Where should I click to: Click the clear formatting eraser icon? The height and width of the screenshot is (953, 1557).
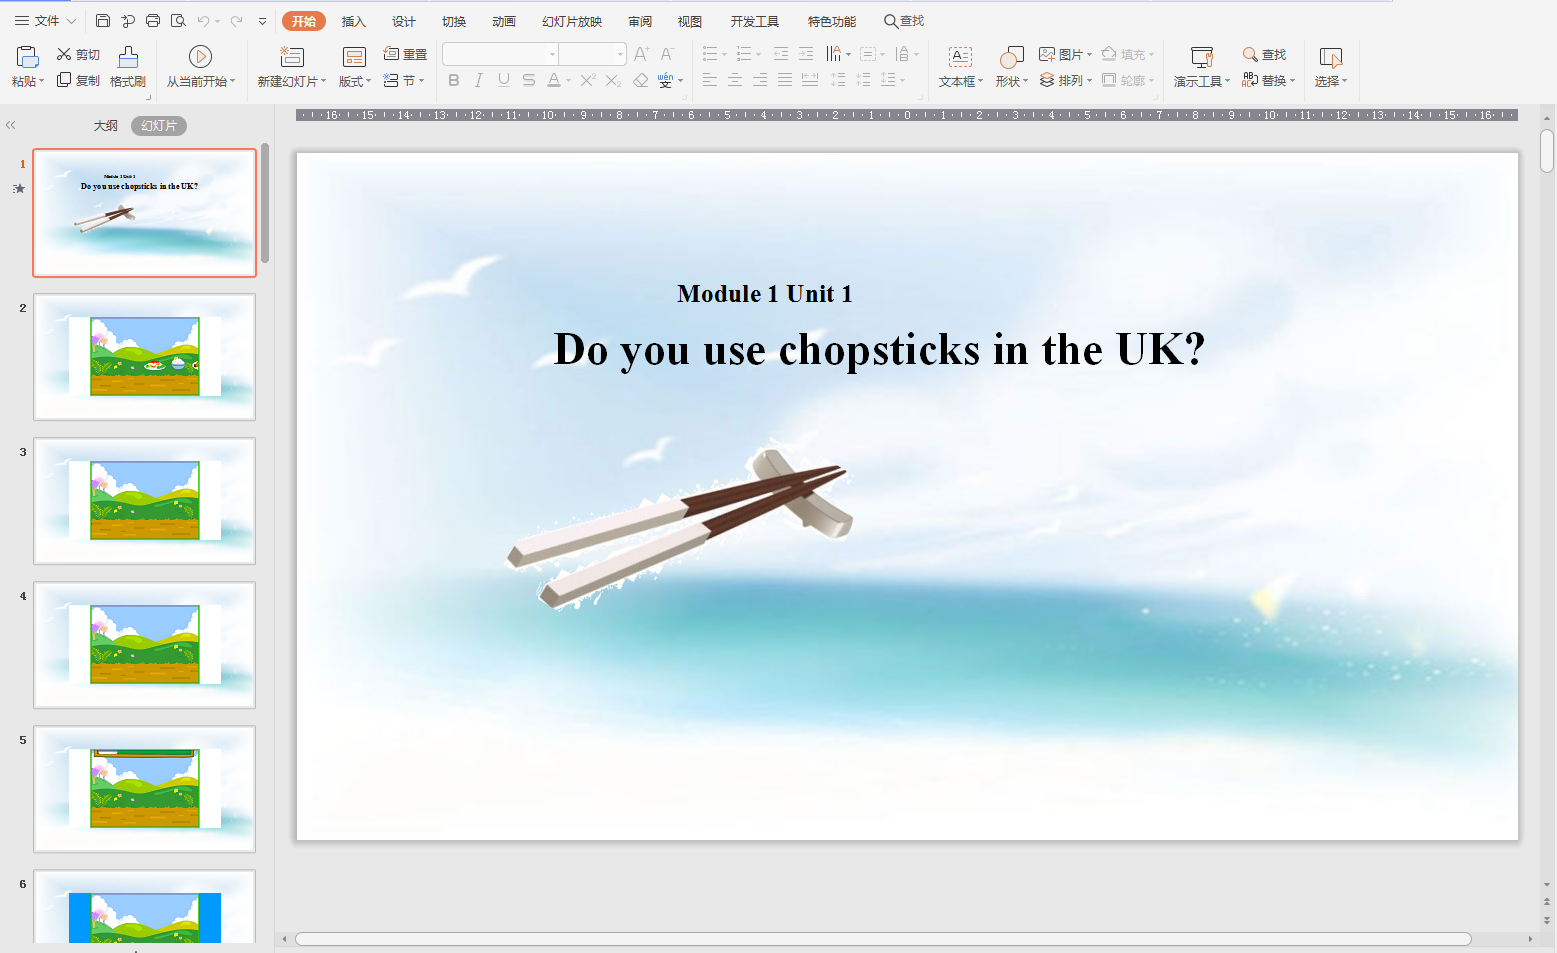[641, 80]
